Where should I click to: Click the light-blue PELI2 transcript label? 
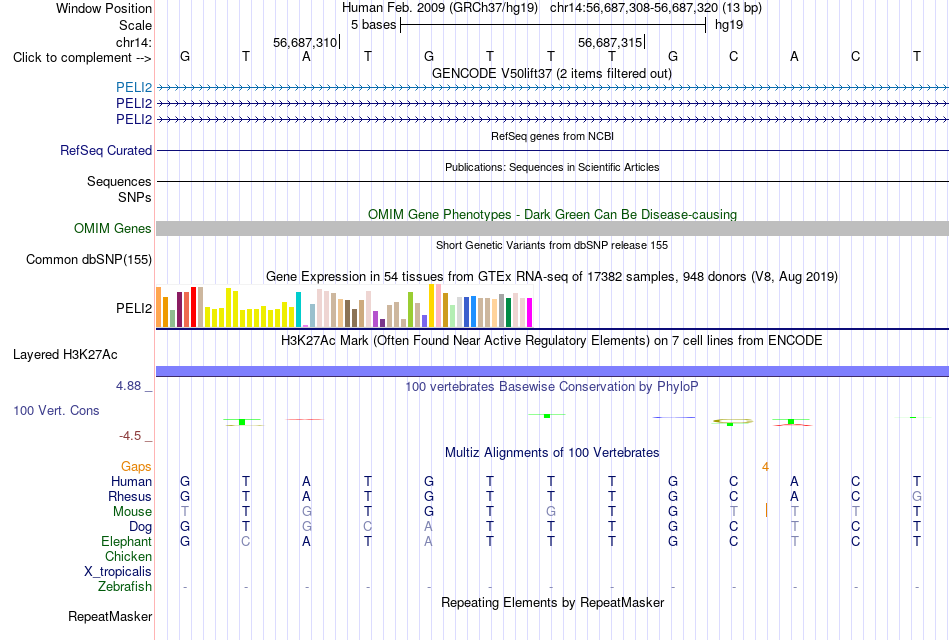point(134,87)
